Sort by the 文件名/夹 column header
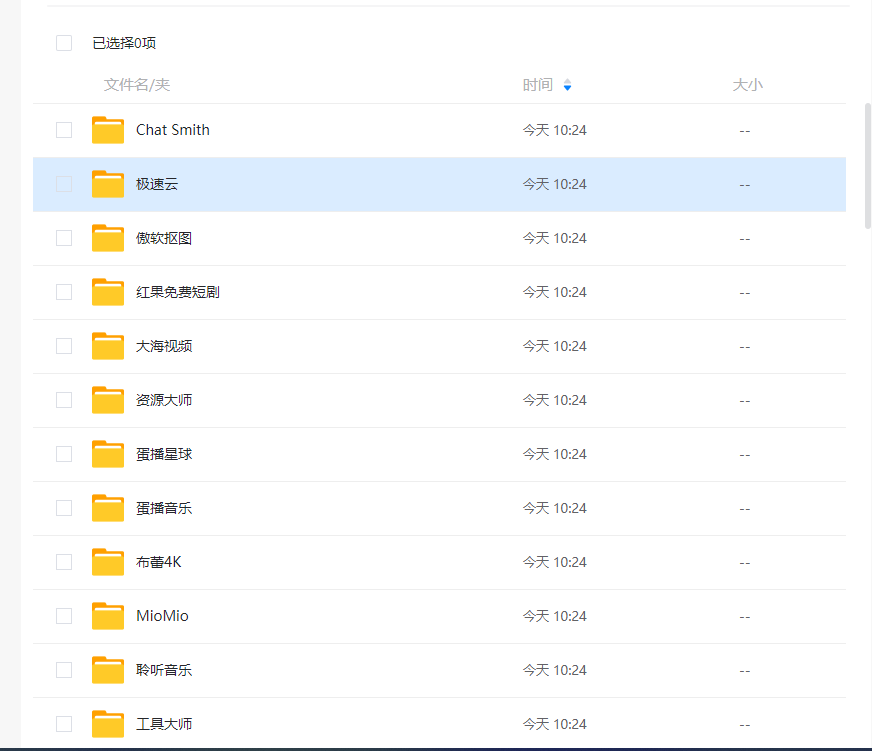The height and width of the screenshot is (751, 872). [x=137, y=85]
